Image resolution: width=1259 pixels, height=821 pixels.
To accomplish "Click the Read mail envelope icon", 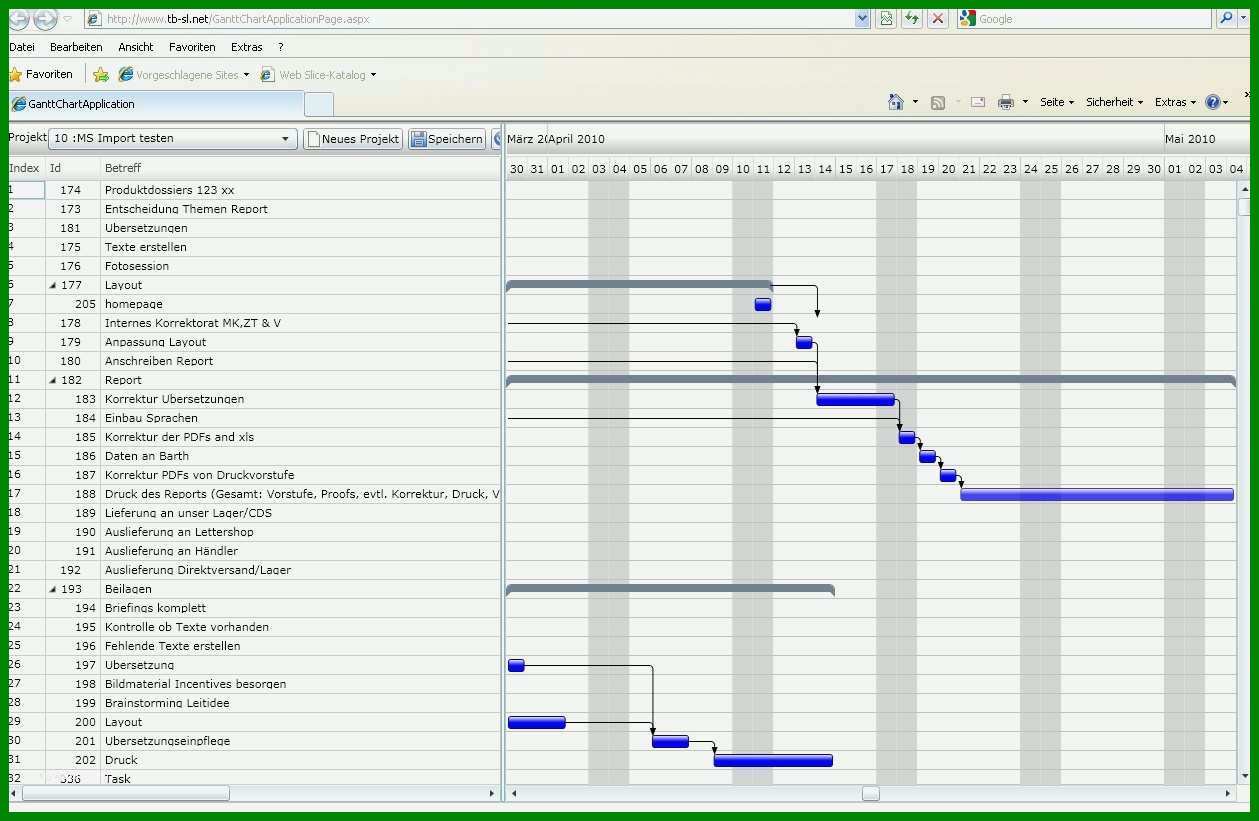I will pyautogui.click(x=978, y=102).
